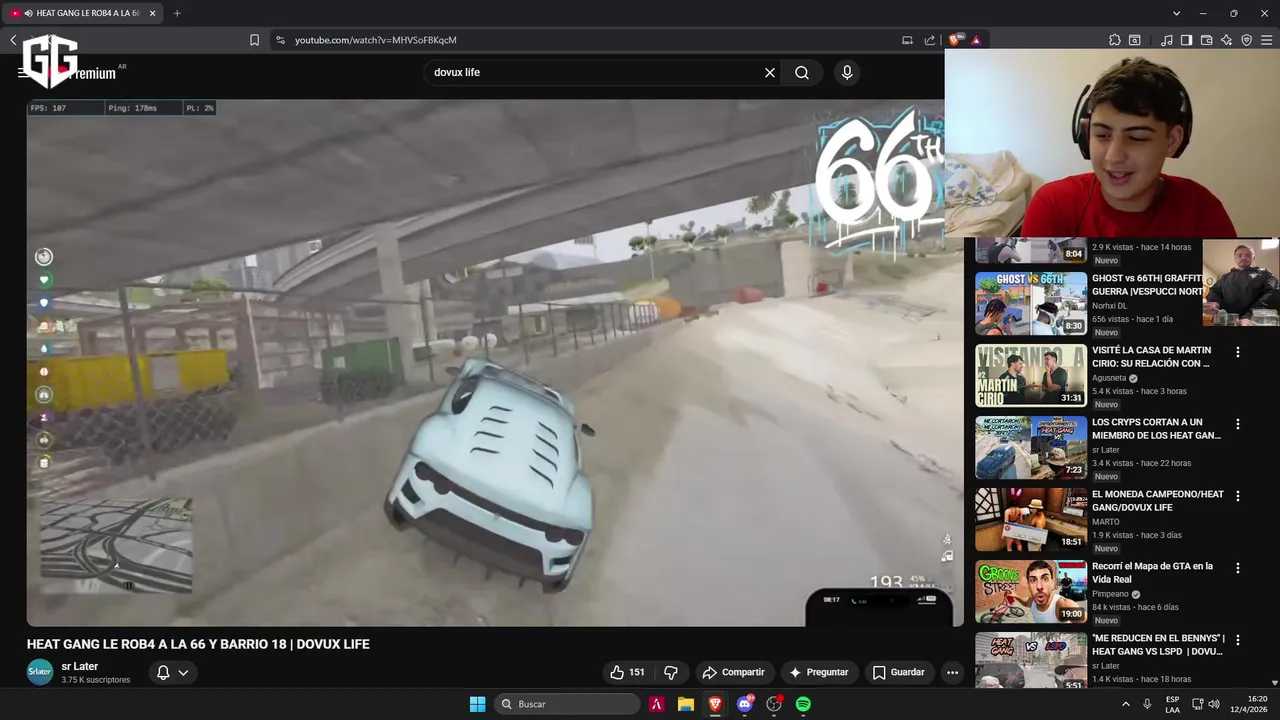The width and height of the screenshot is (1280, 720).
Task: Click the taskbar Buscar search box
Action: (x=567, y=704)
